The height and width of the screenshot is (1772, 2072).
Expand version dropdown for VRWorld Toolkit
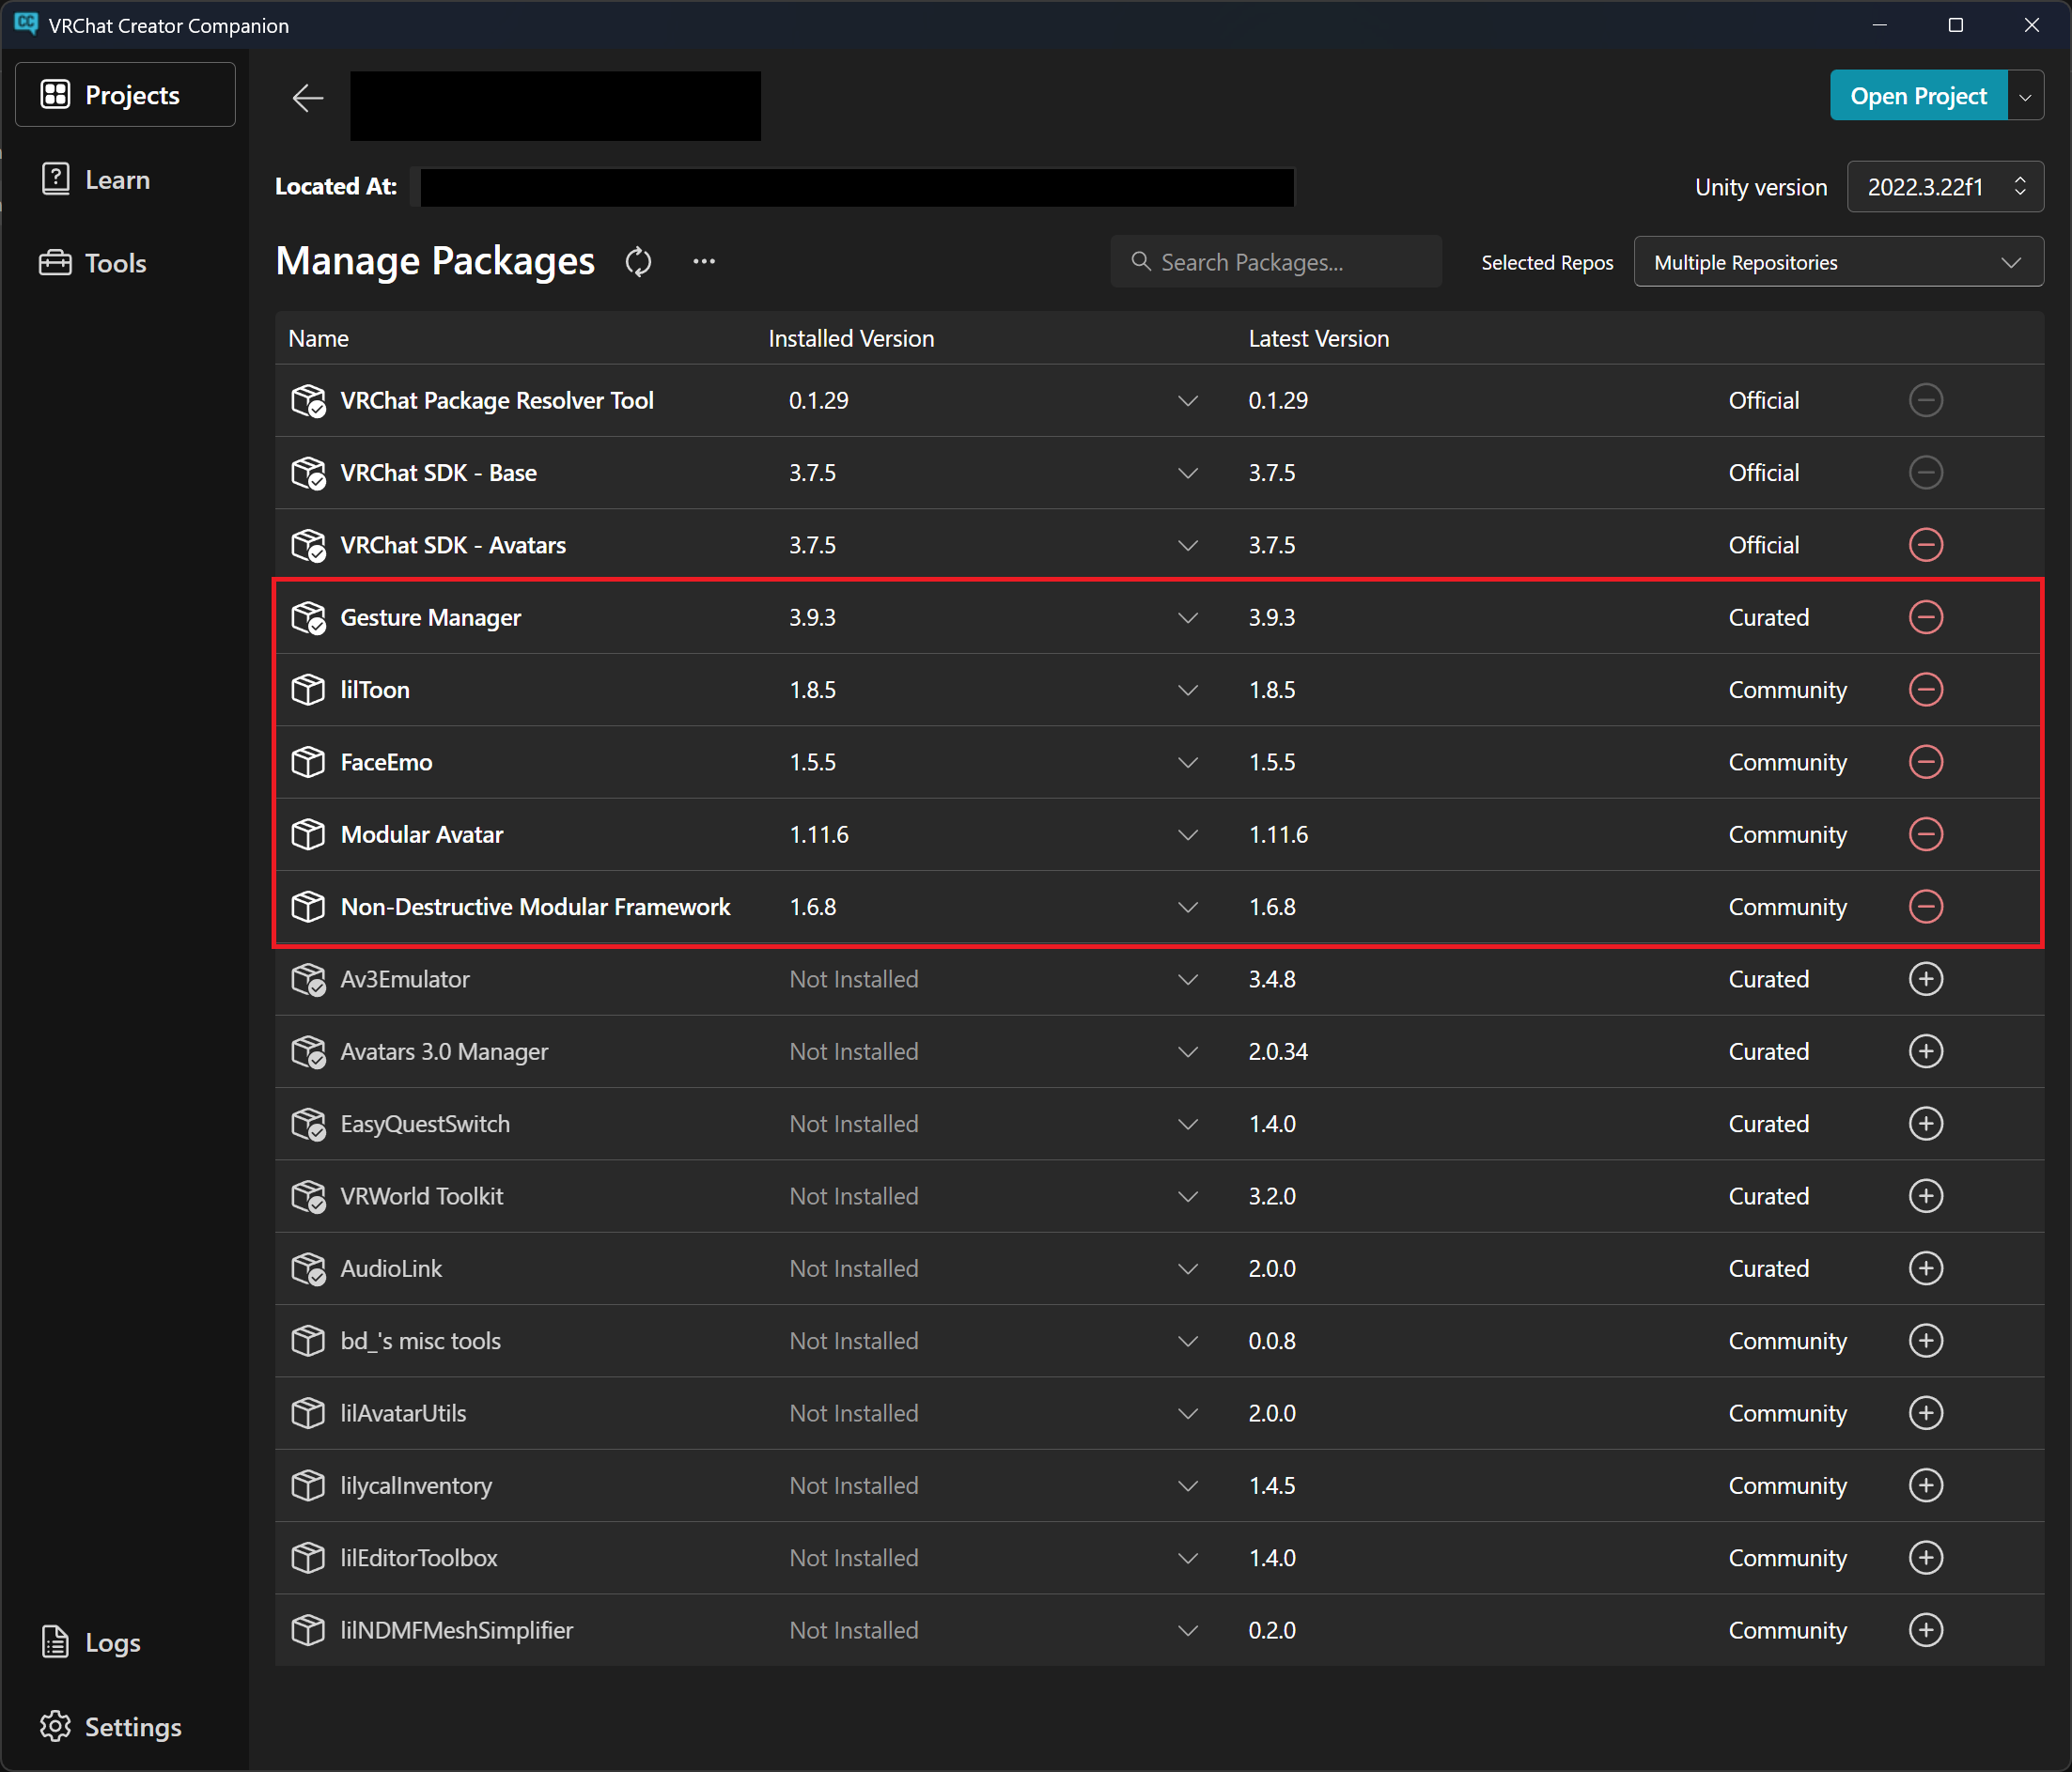click(1187, 1196)
